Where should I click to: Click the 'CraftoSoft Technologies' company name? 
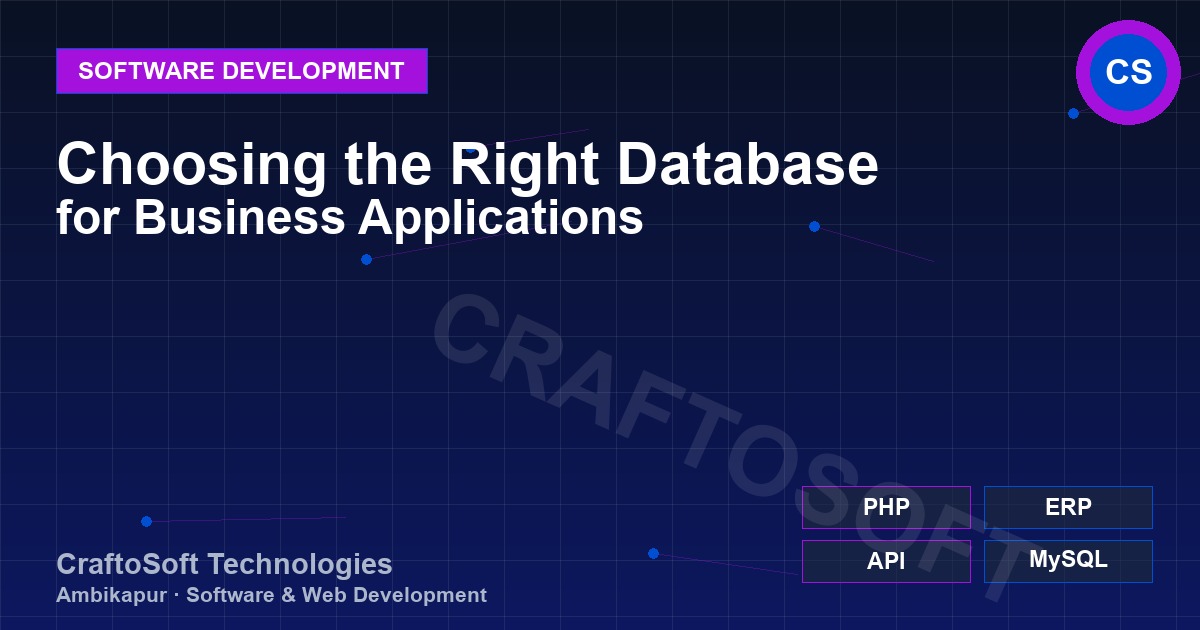[224, 564]
